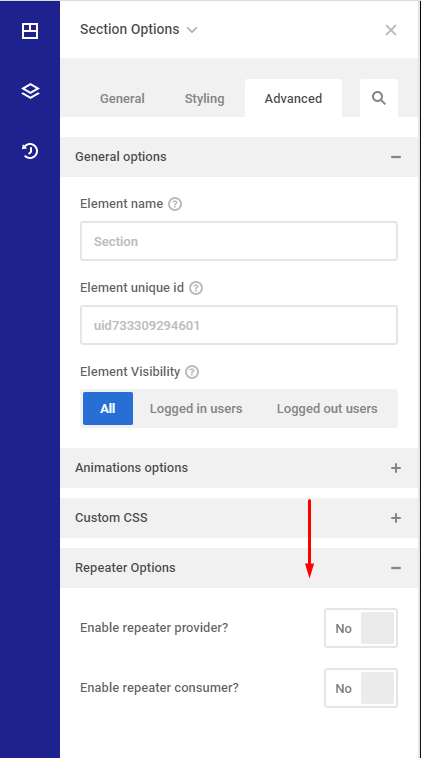Screen dimensions: 421x758
Task: Click help icon beside Element unique id
Action: tap(196, 288)
